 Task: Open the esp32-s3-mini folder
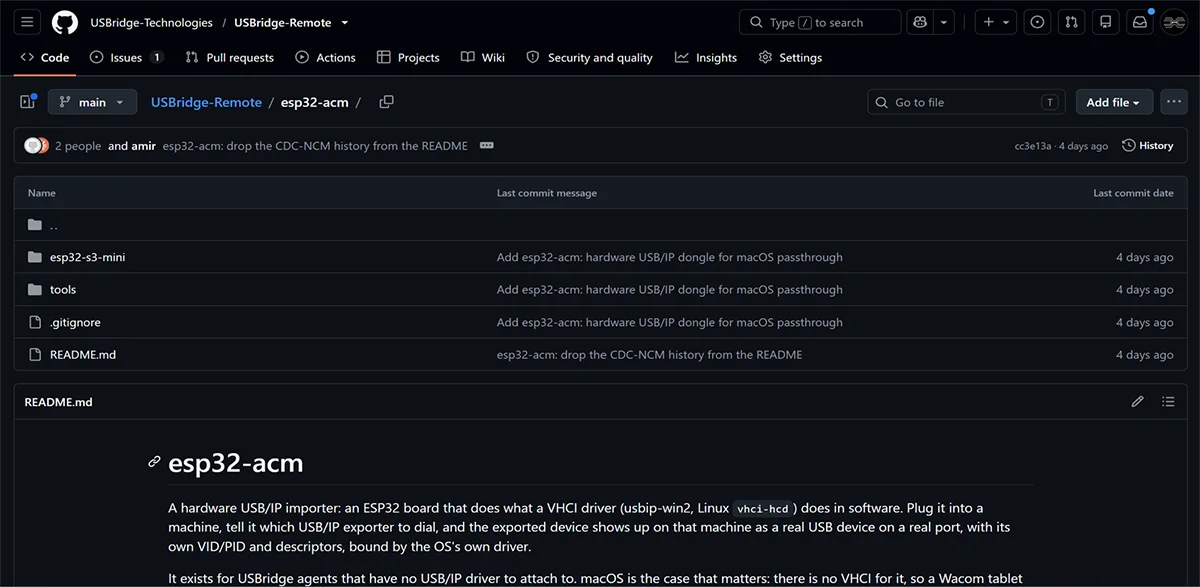coord(87,257)
